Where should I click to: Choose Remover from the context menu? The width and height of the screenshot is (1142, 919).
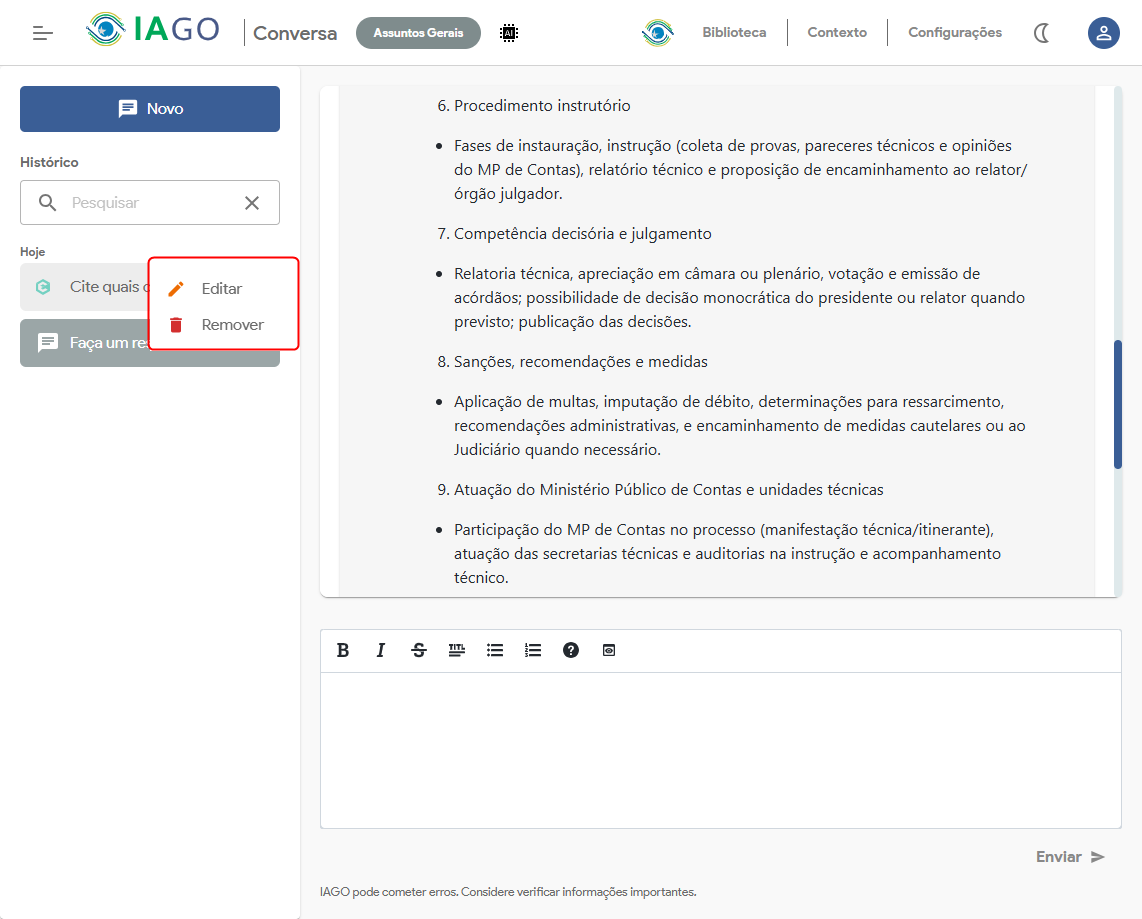pos(232,325)
